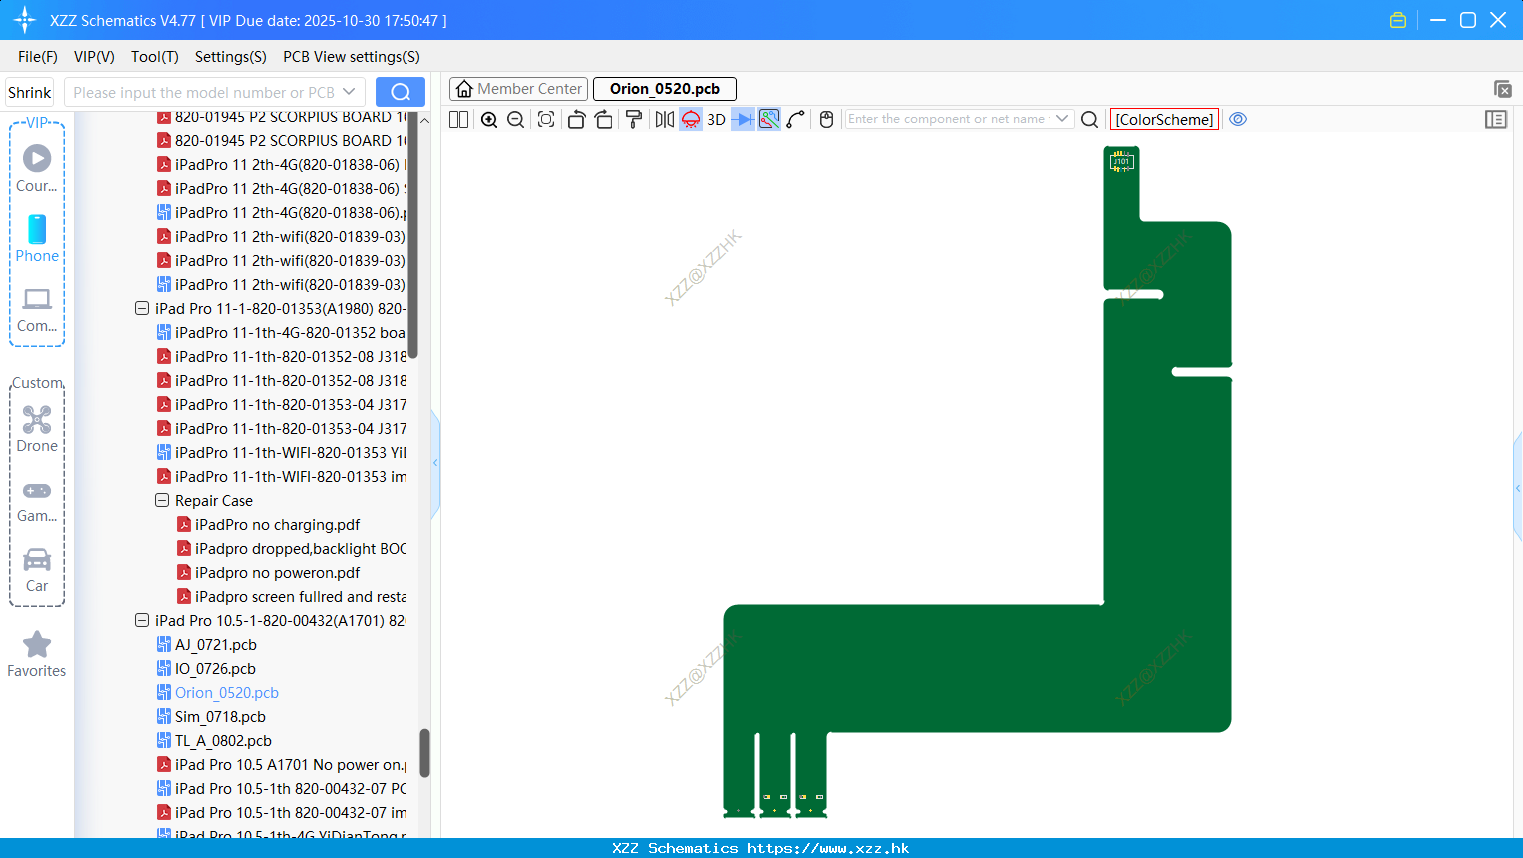Toggle the diode symbol display
The width and height of the screenshot is (1523, 858).
pyautogui.click(x=742, y=120)
